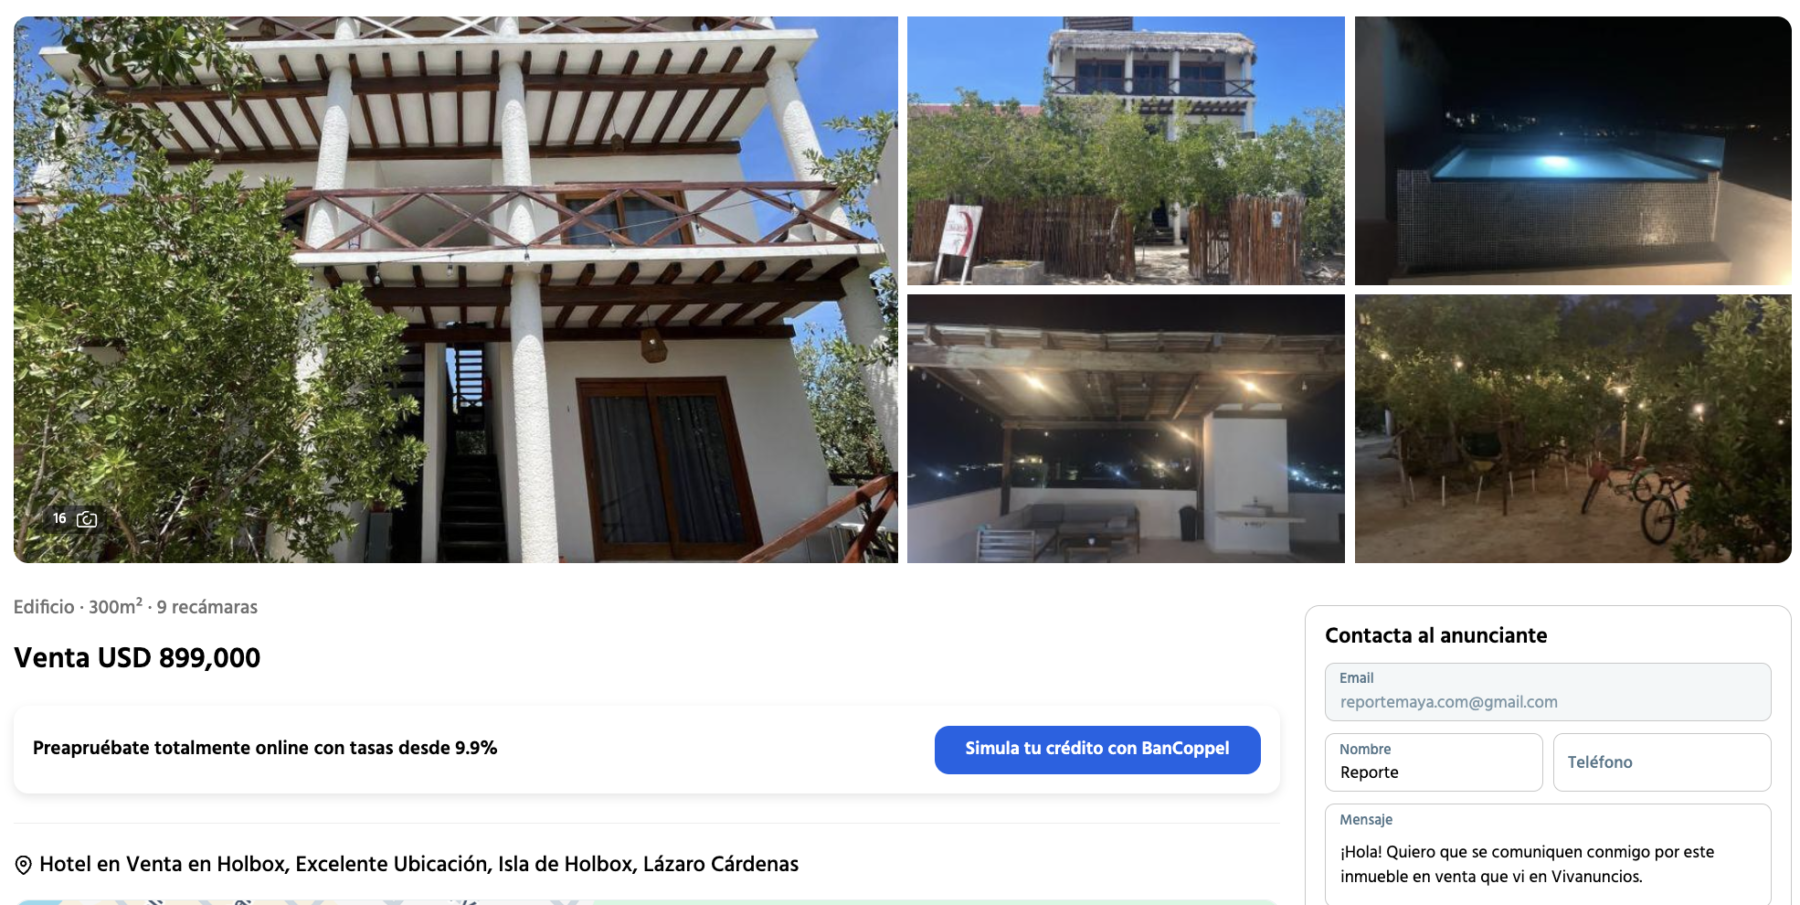Image resolution: width=1800 pixels, height=905 pixels.
Task: Open the illuminated pool night thumbnail
Action: (x=1572, y=150)
